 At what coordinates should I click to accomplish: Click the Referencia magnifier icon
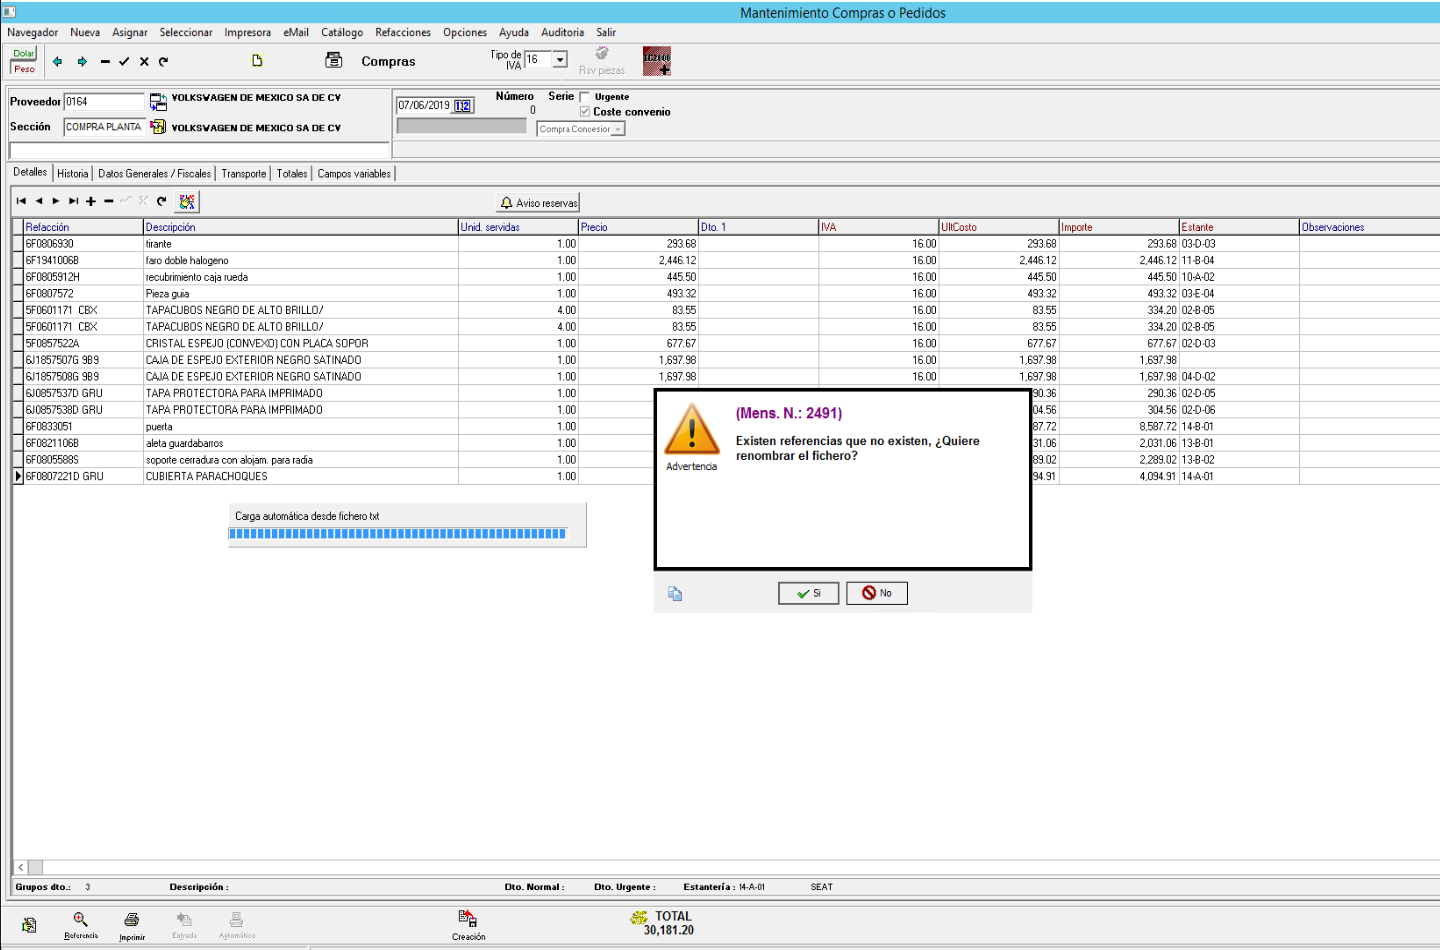point(80,920)
